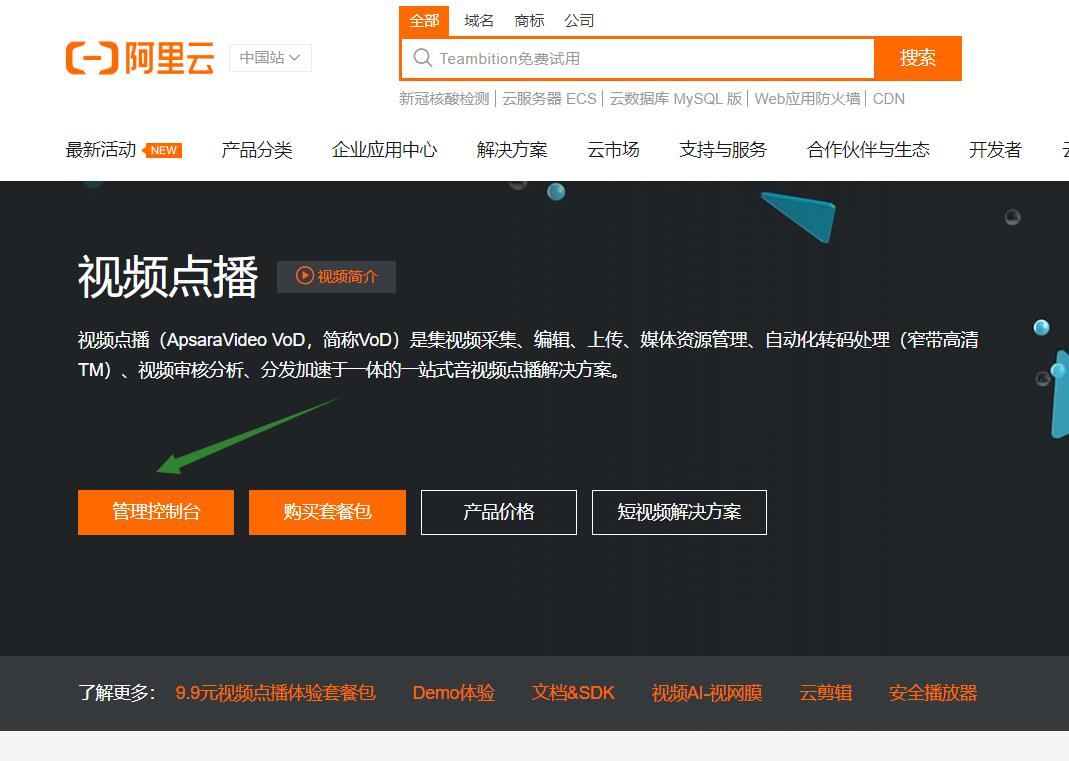Open the 解决方案 menu
1069x761 pixels.
[512, 150]
